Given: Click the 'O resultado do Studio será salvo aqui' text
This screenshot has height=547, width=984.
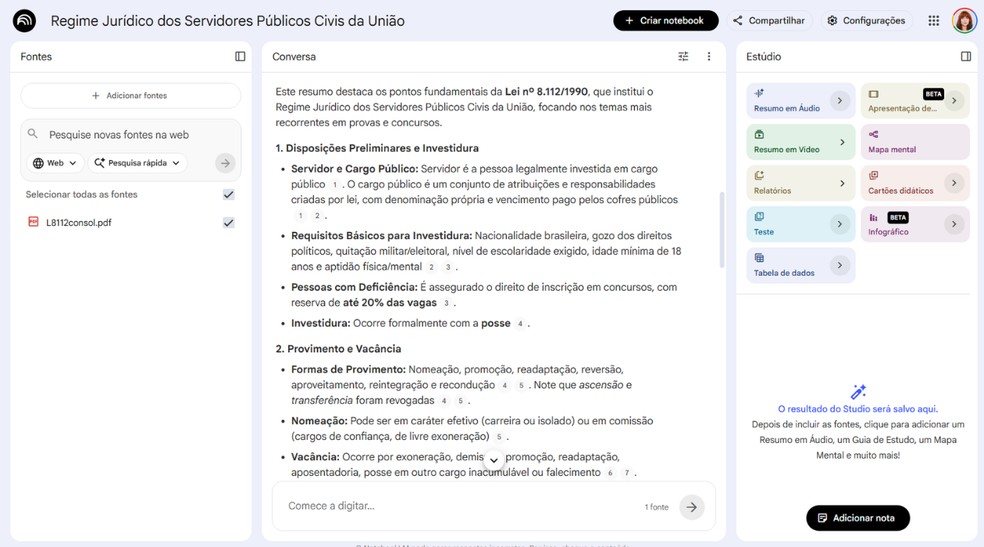Looking at the screenshot, I should pyautogui.click(x=858, y=409).
